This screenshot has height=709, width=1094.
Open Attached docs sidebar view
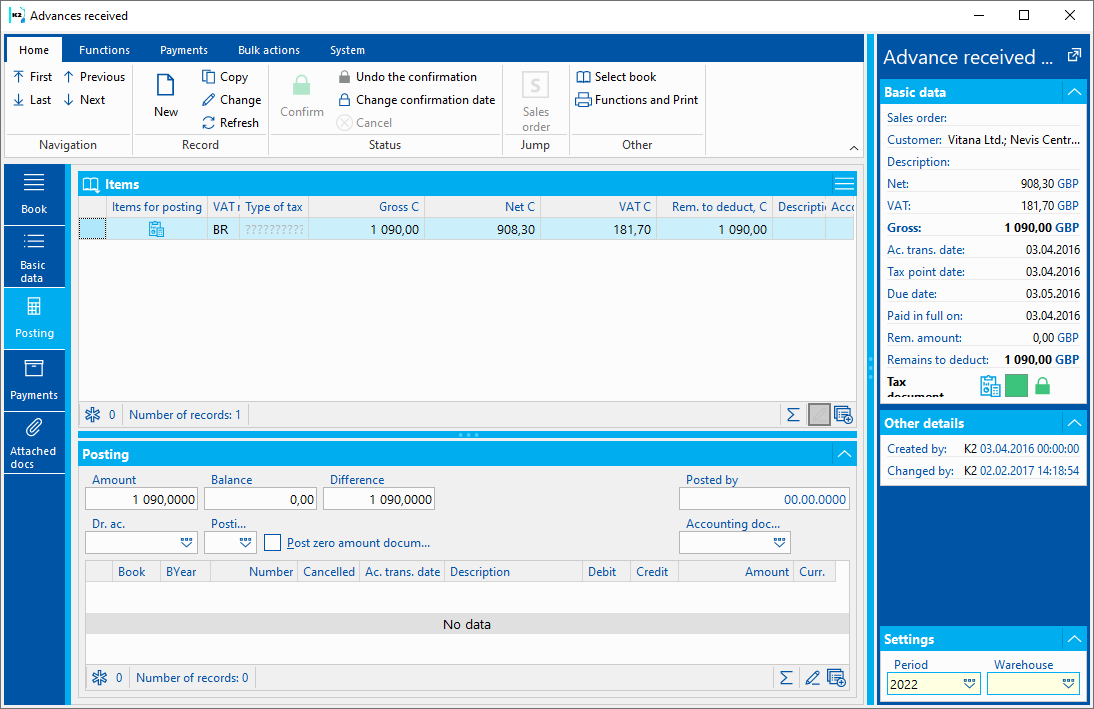coord(34,442)
